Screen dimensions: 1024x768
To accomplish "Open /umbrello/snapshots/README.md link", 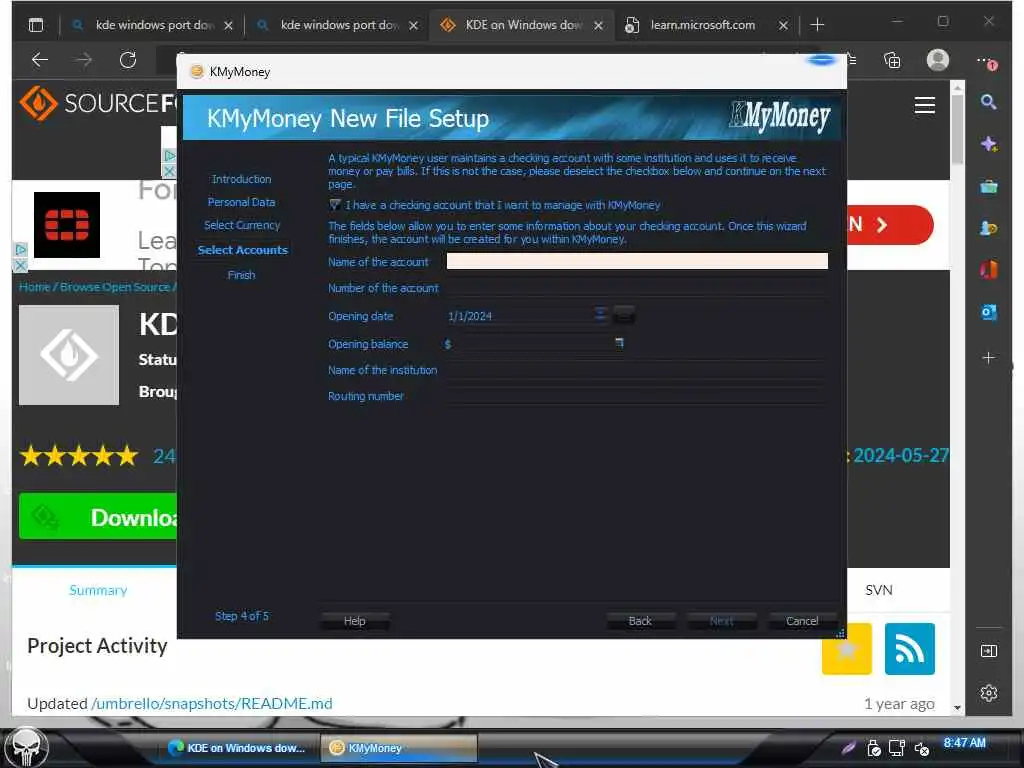I will click(212, 703).
